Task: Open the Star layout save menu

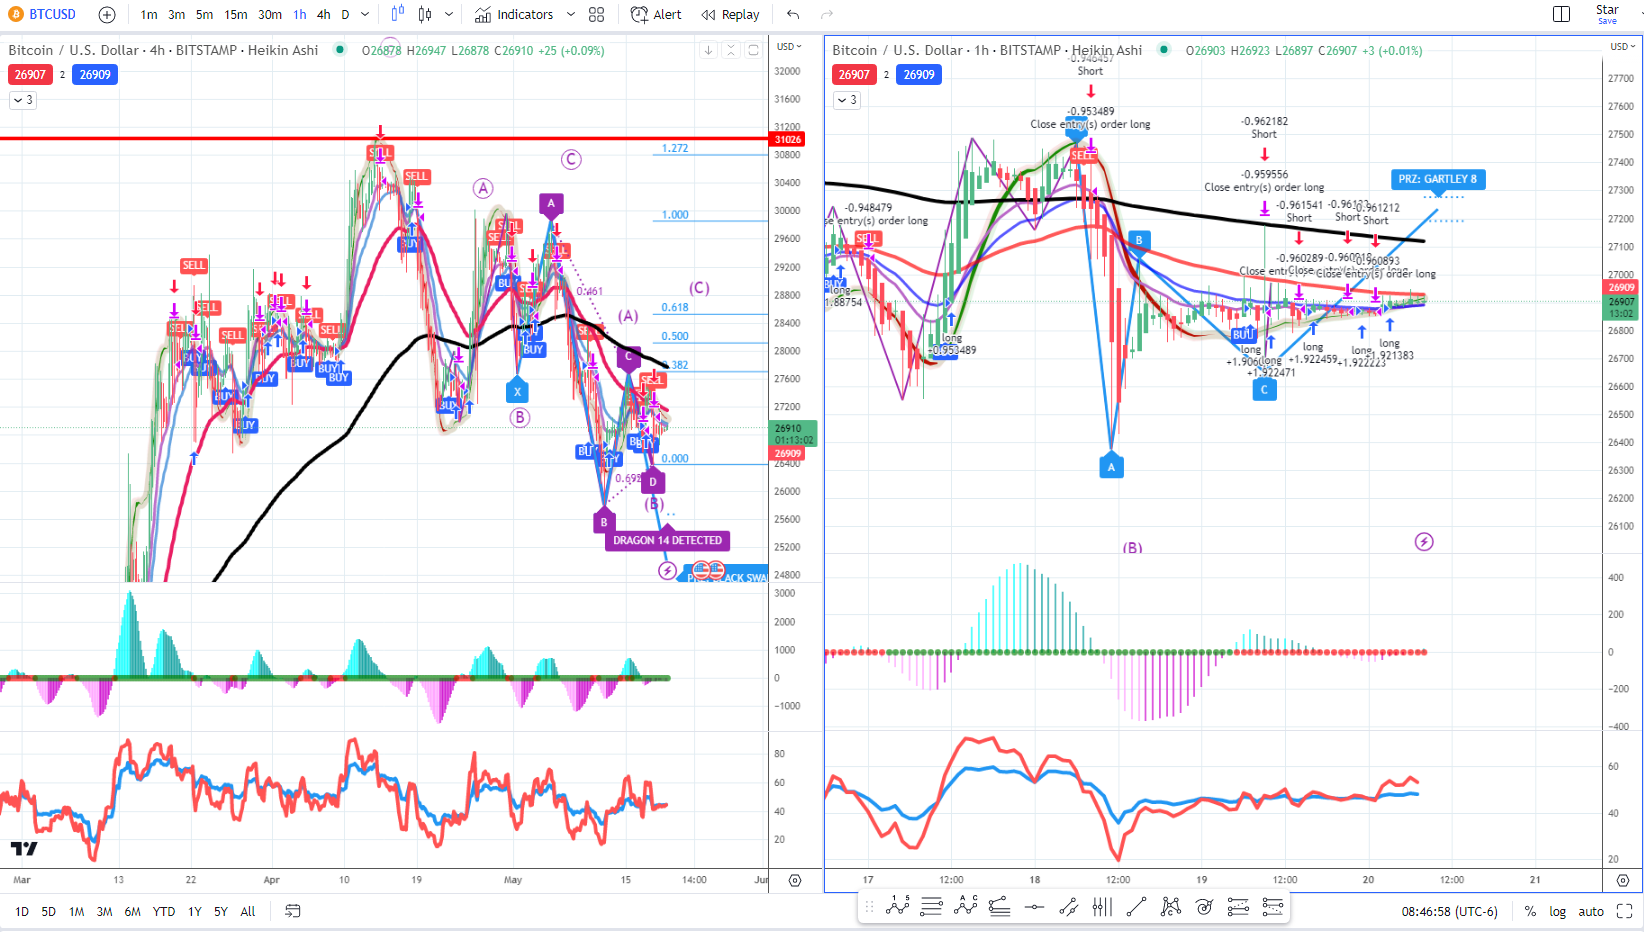Action: click(x=1607, y=14)
